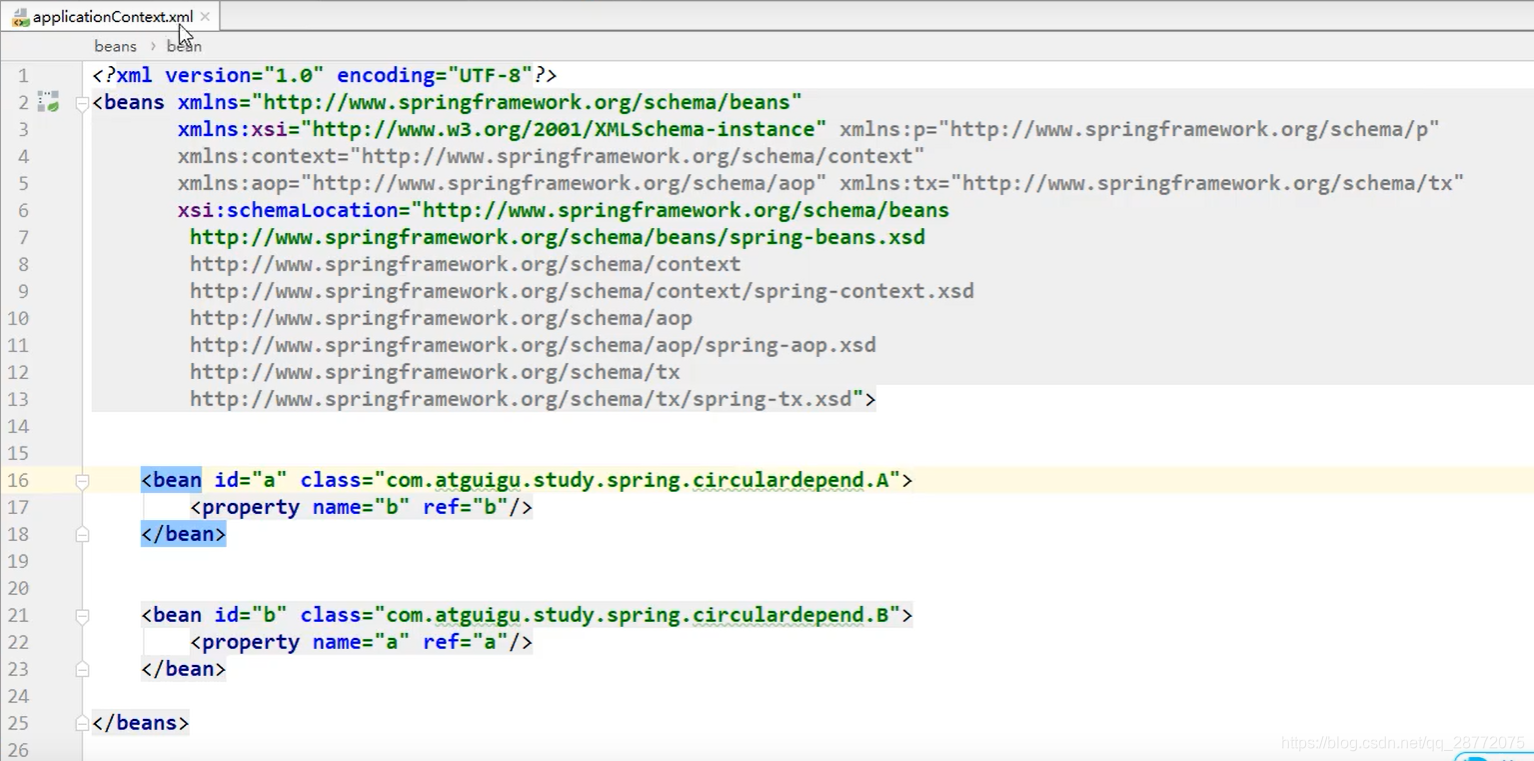Image resolution: width=1534 pixels, height=761 pixels.
Task: Click the property name="a" ref="a" line
Action: 361,642
